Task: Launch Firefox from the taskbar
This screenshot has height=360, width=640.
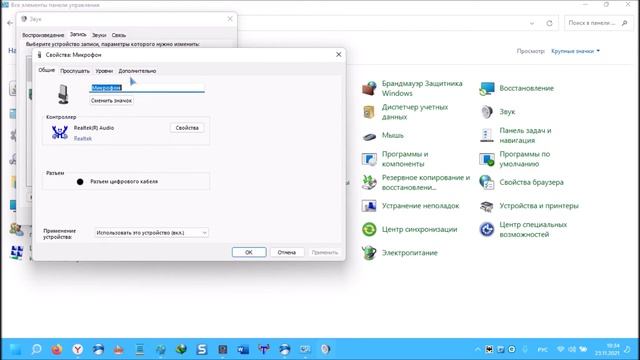Action: click(57, 349)
